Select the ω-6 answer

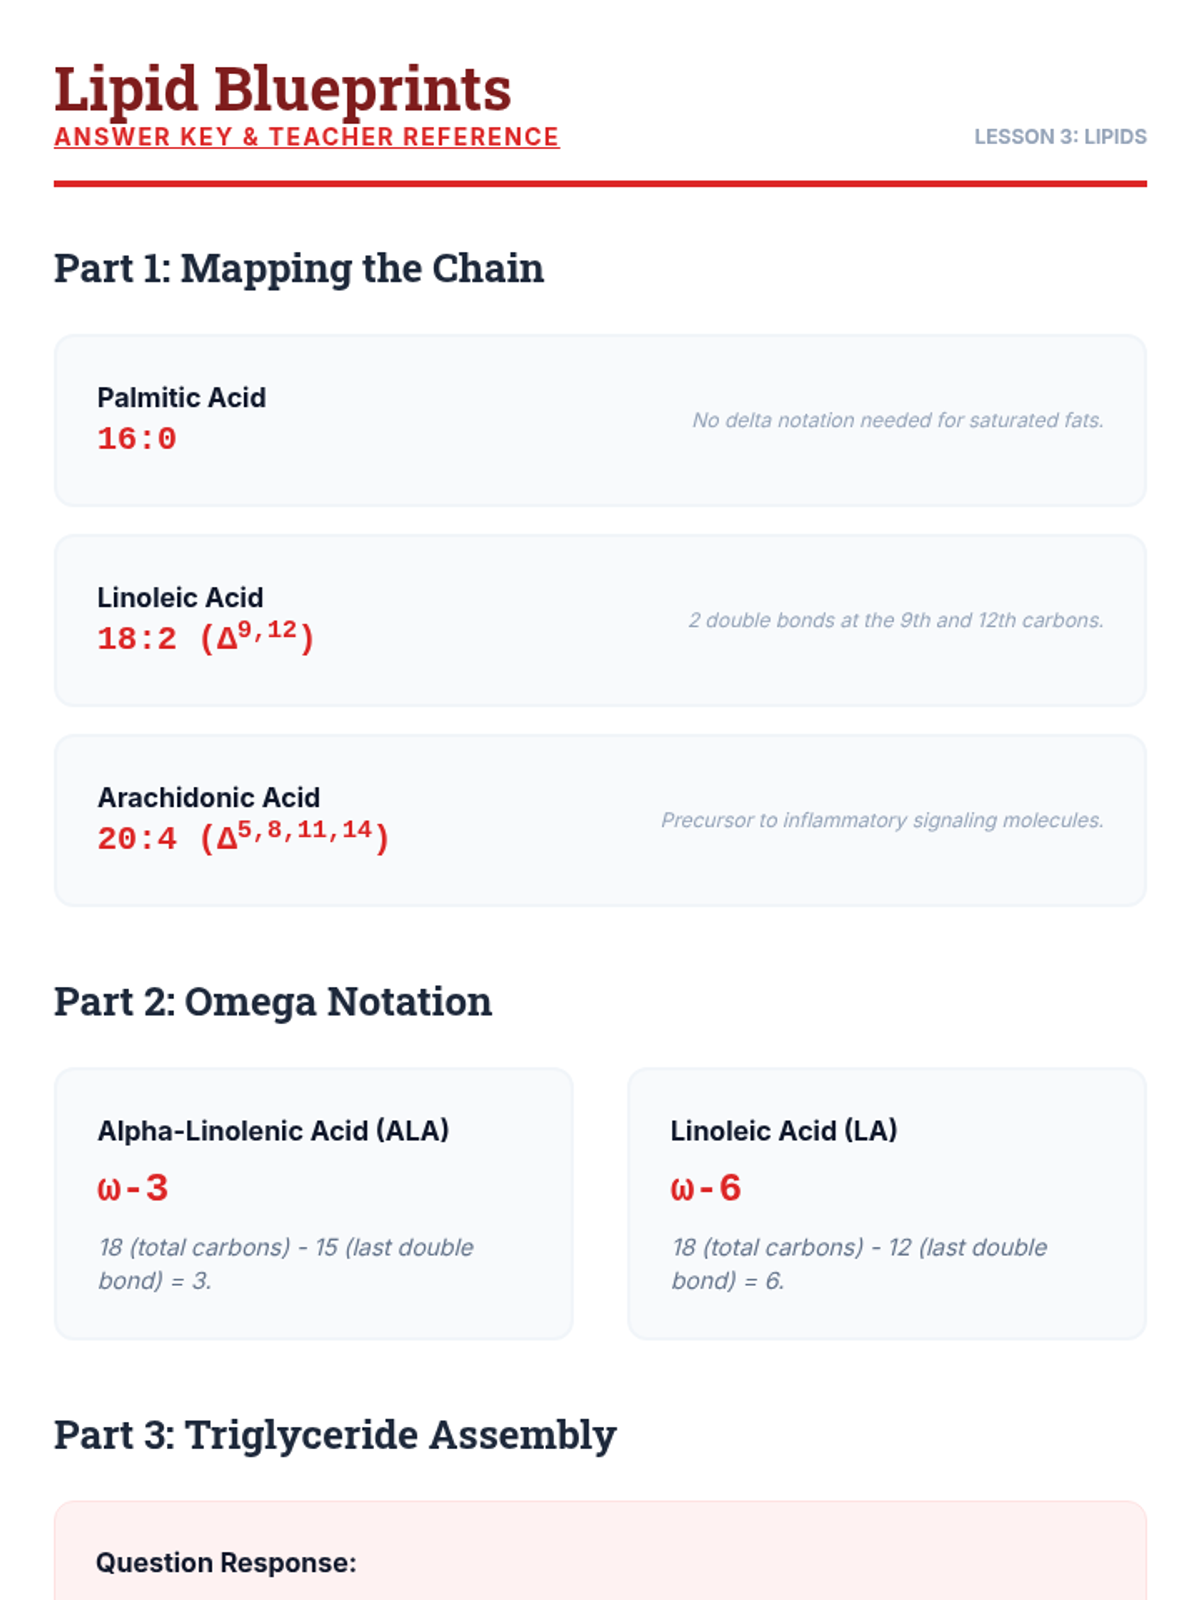click(x=706, y=1188)
